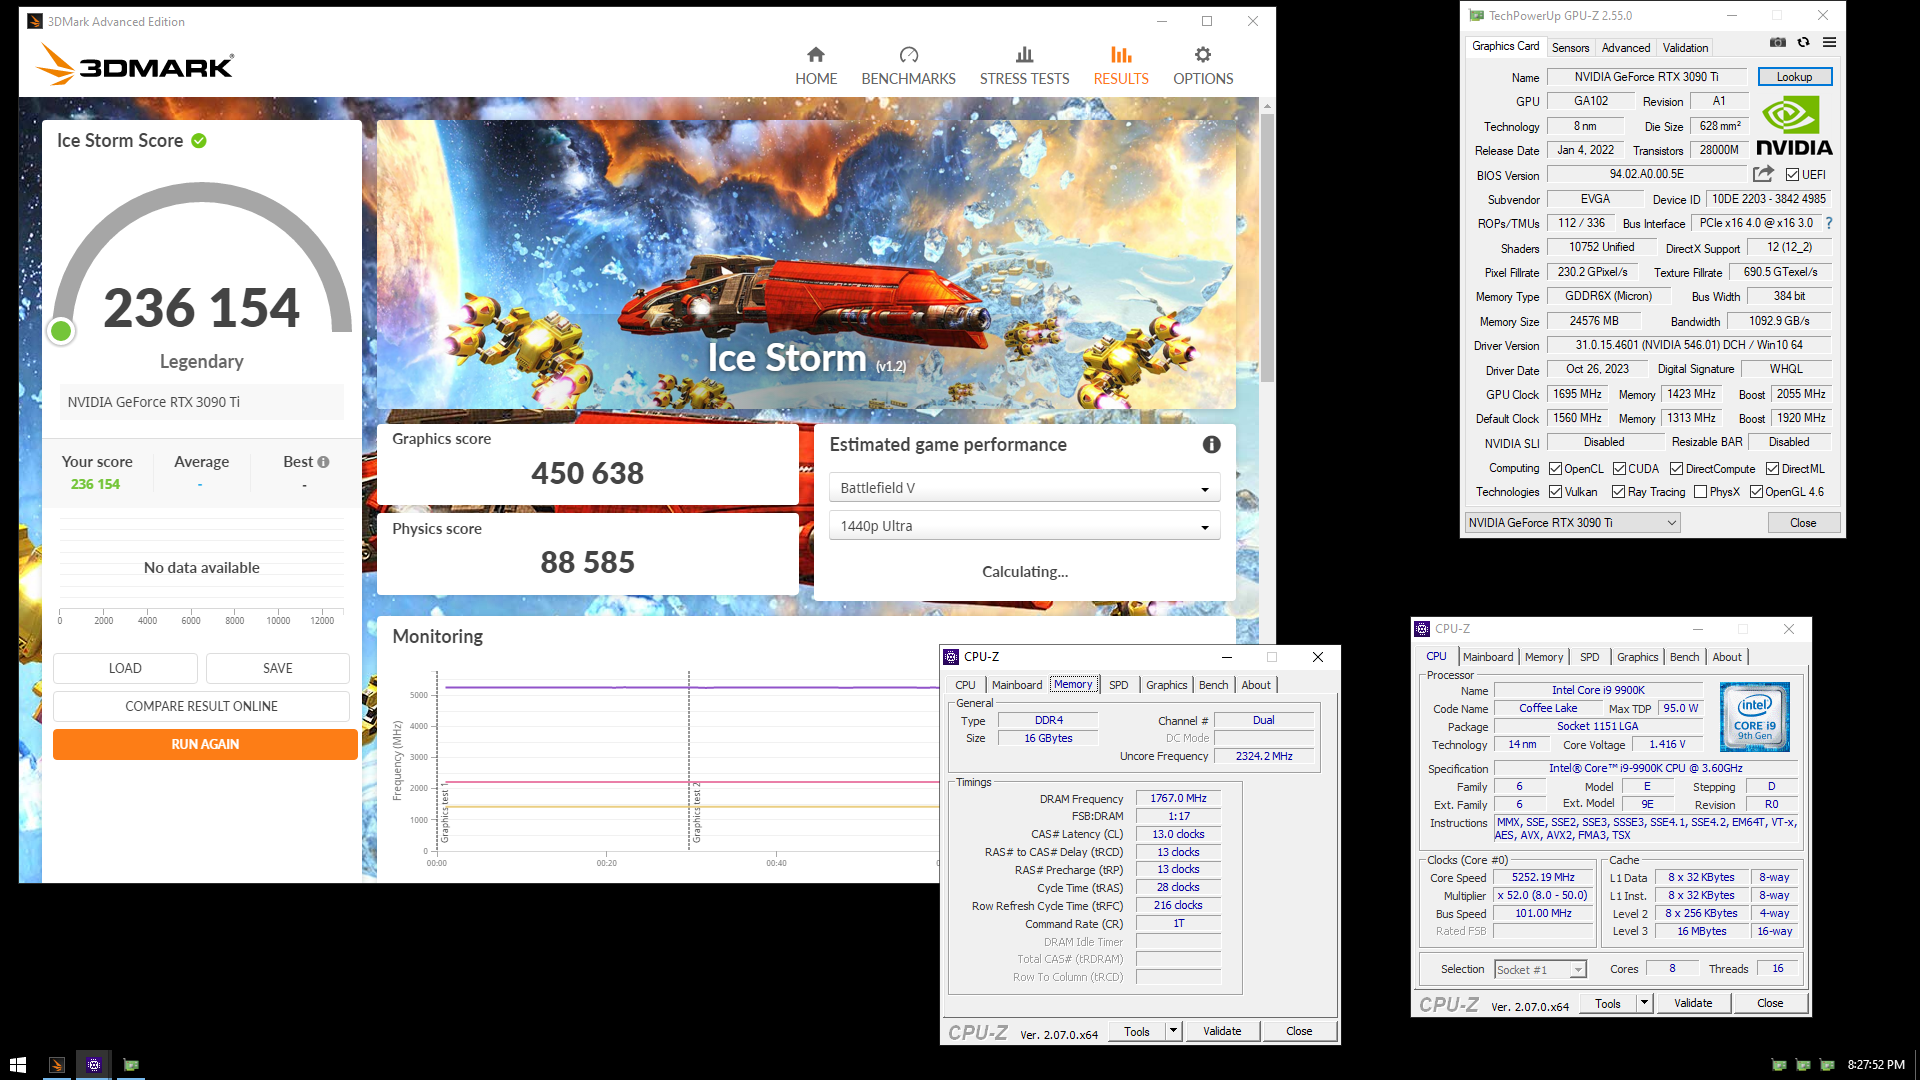The image size is (1920, 1080).
Task: Toggle the CUDA checkbox in GPU-Z
Action: (x=1619, y=469)
